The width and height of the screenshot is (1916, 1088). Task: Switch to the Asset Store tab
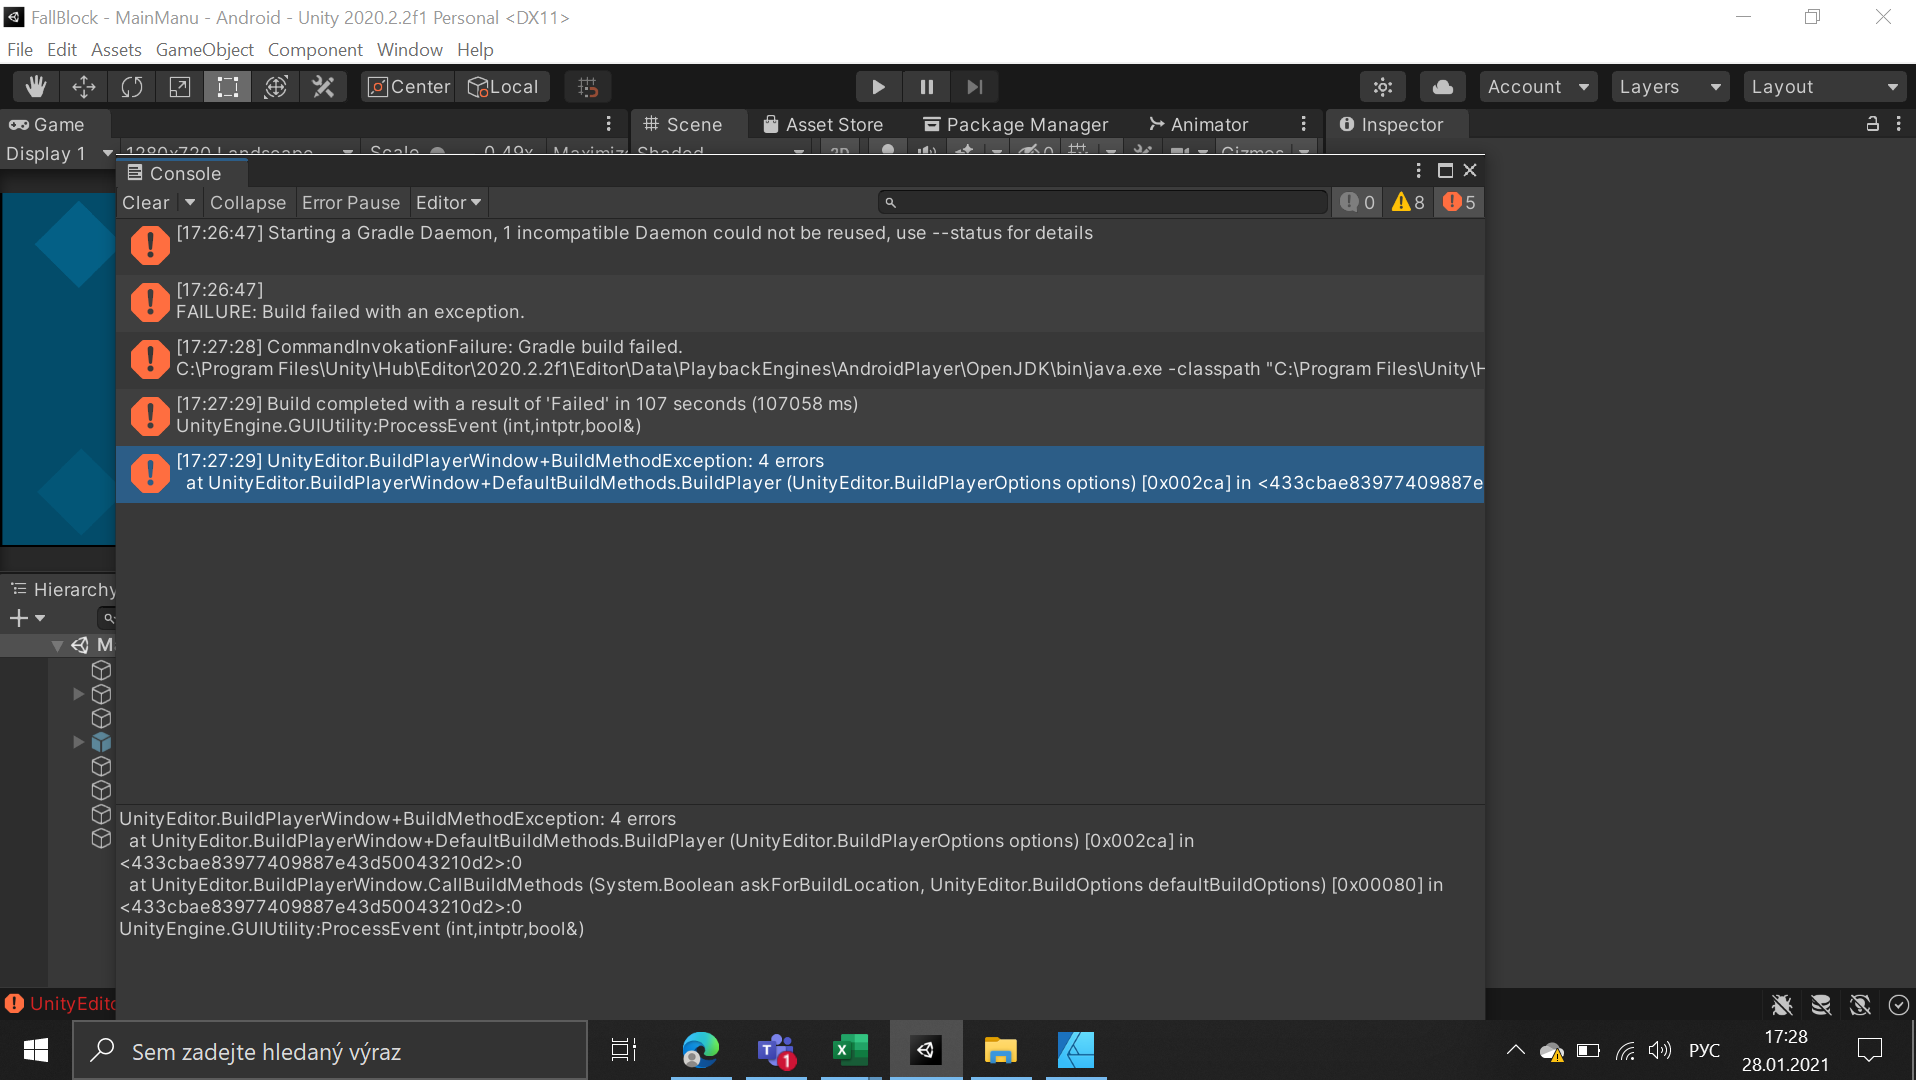point(823,124)
